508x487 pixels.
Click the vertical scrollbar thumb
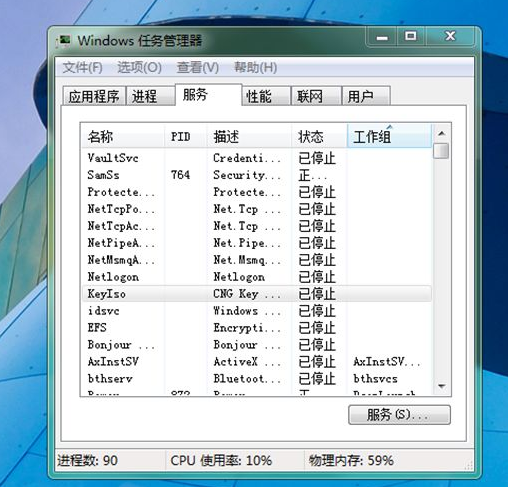442,151
